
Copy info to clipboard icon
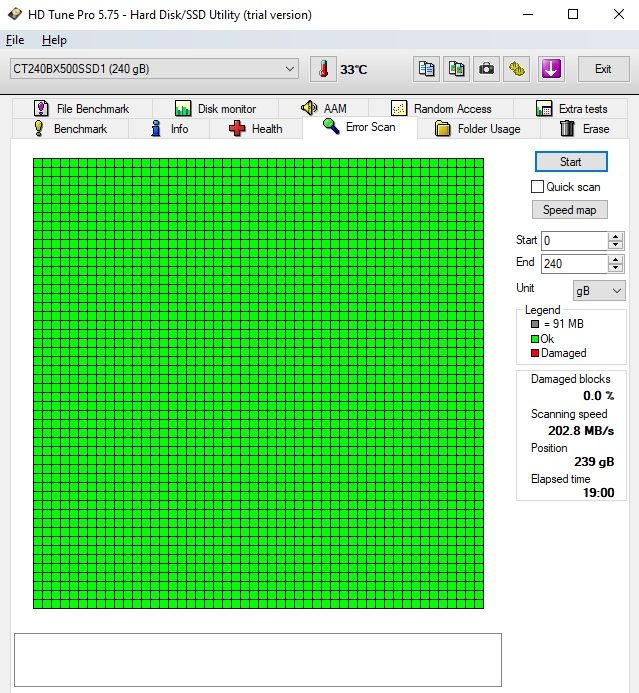point(426,69)
